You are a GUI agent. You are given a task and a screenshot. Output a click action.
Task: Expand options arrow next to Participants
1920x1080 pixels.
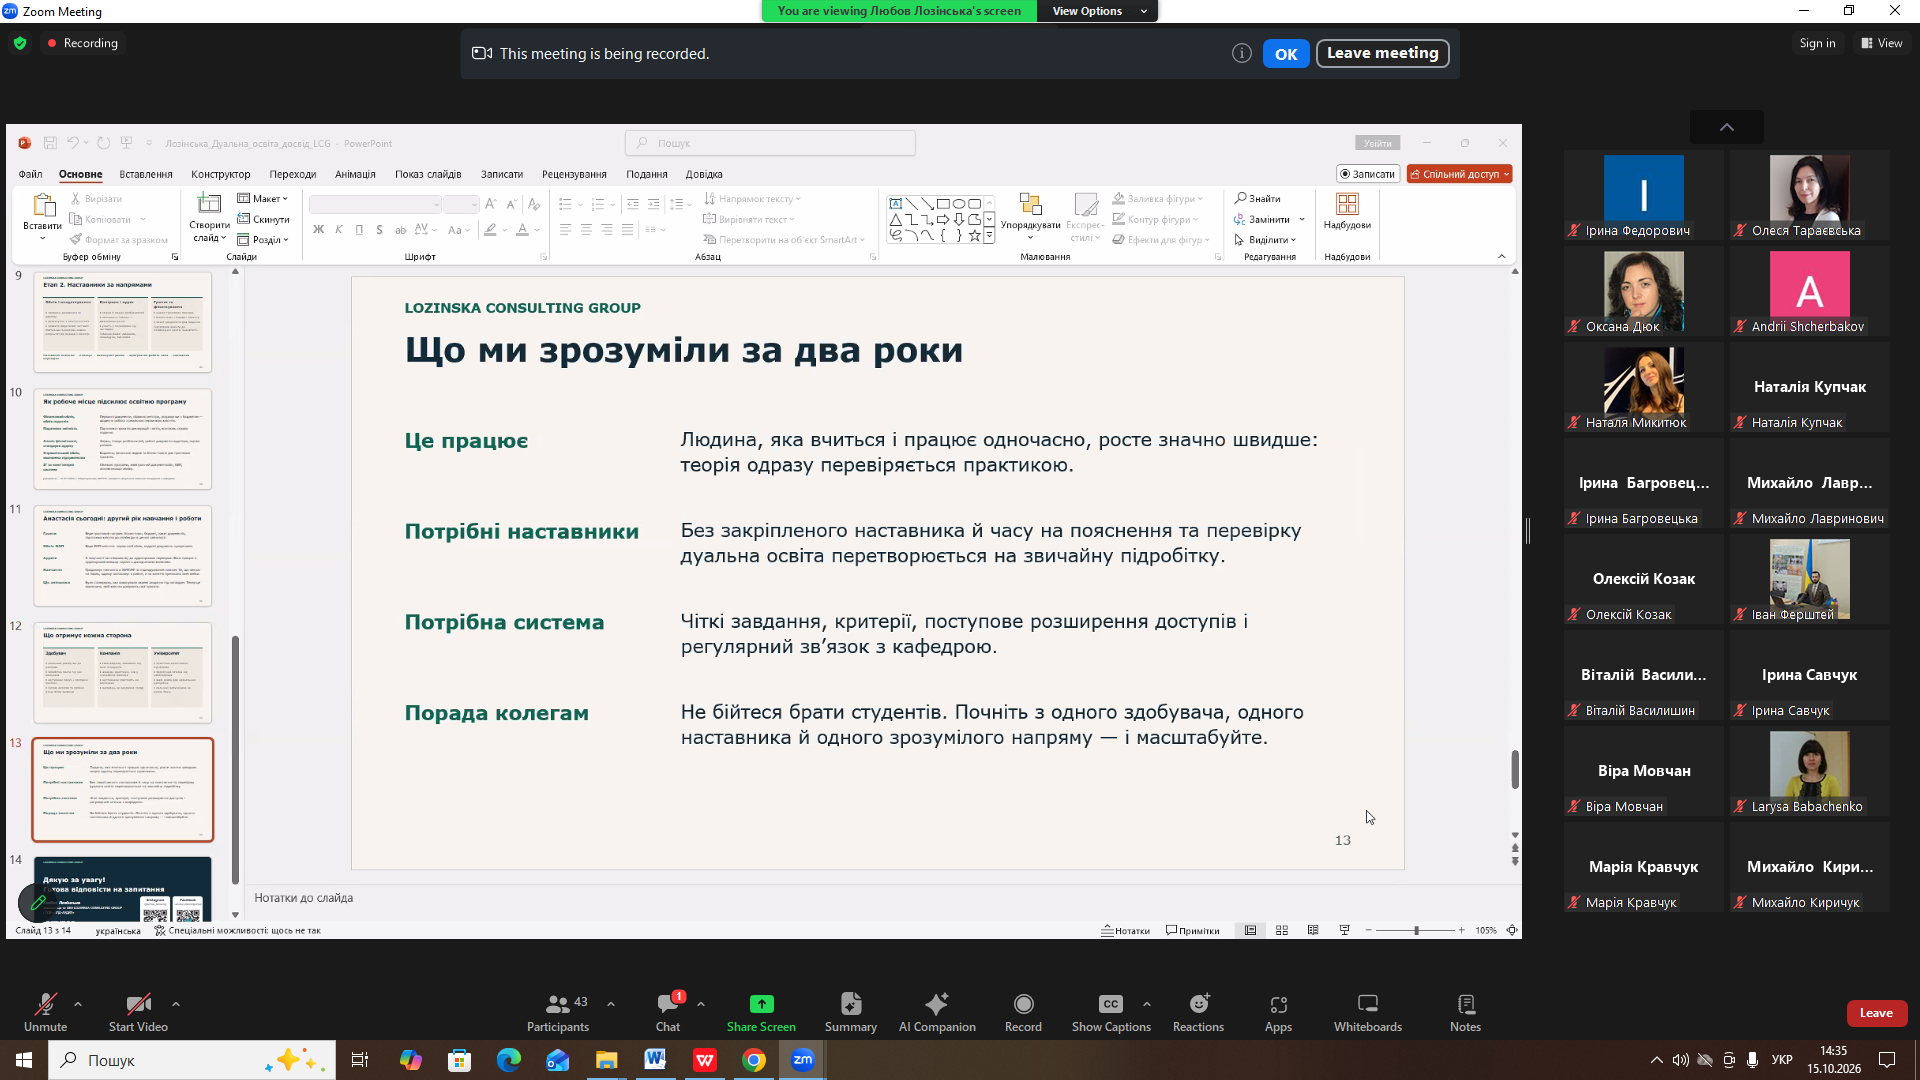click(x=611, y=1003)
